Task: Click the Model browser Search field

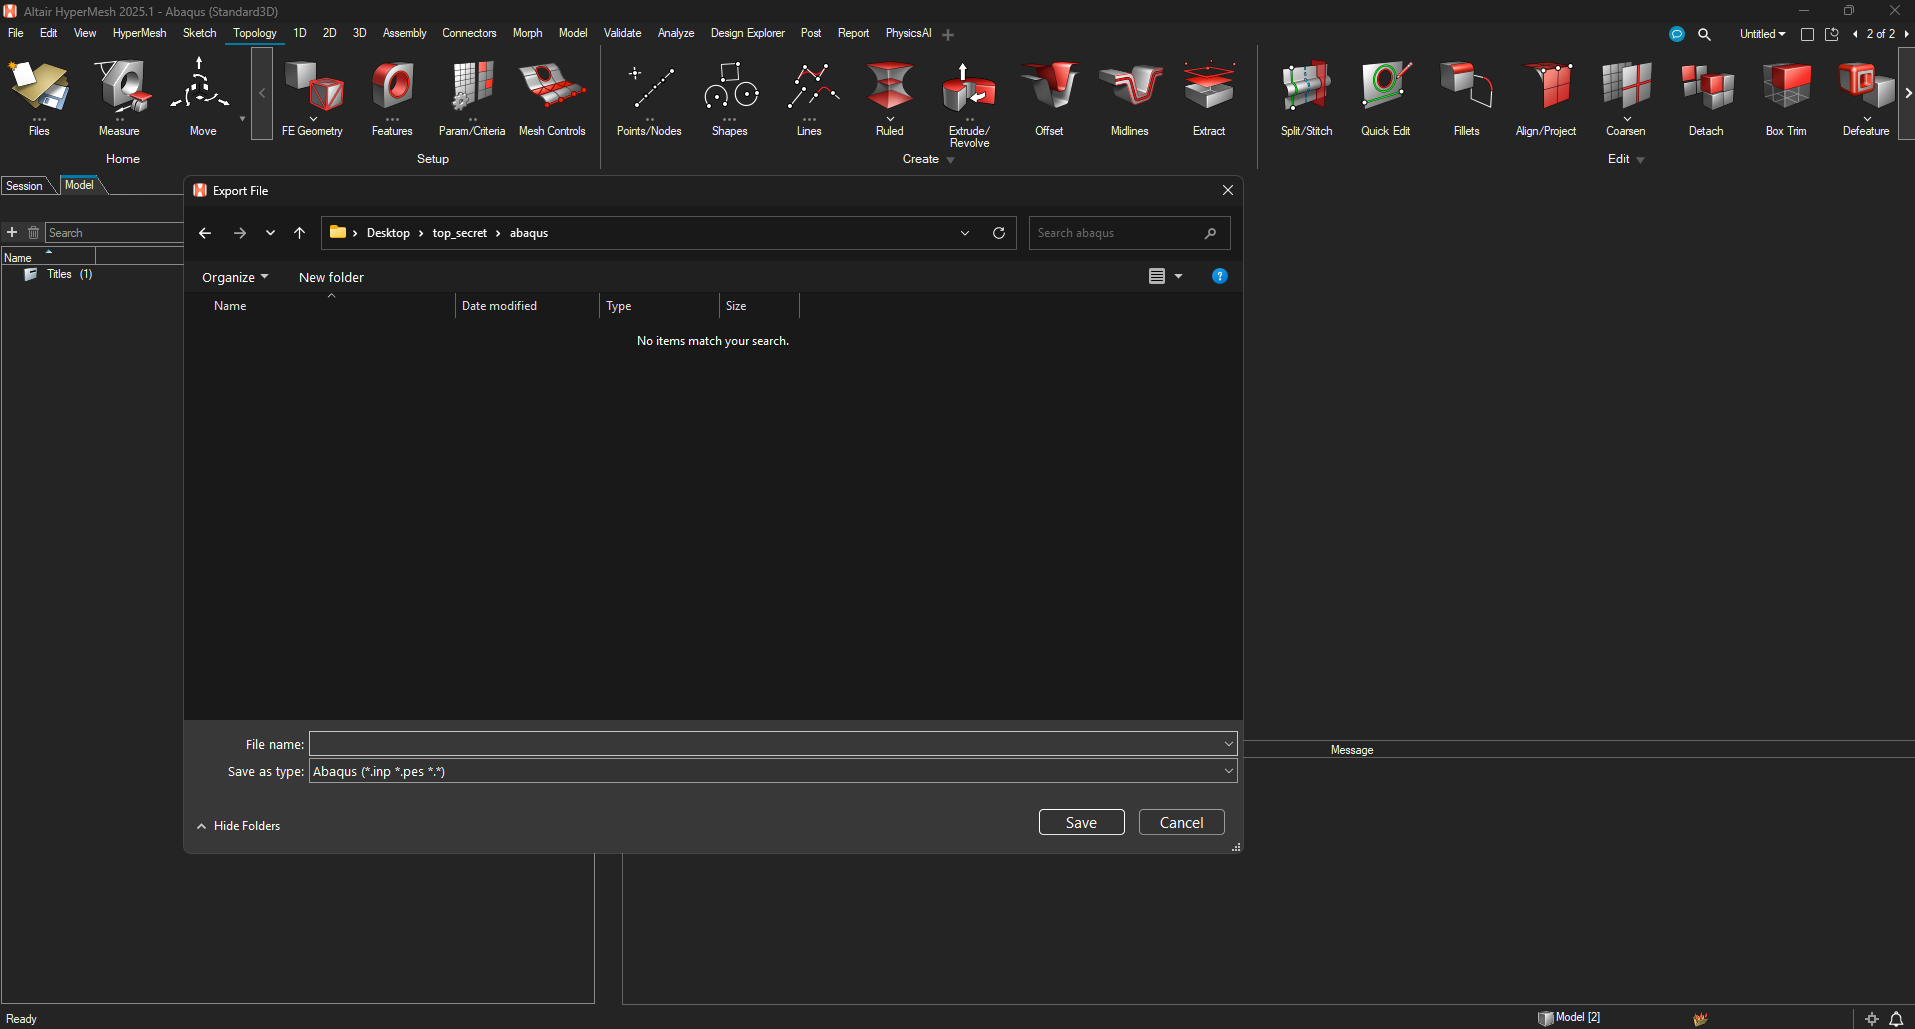Action: click(114, 233)
